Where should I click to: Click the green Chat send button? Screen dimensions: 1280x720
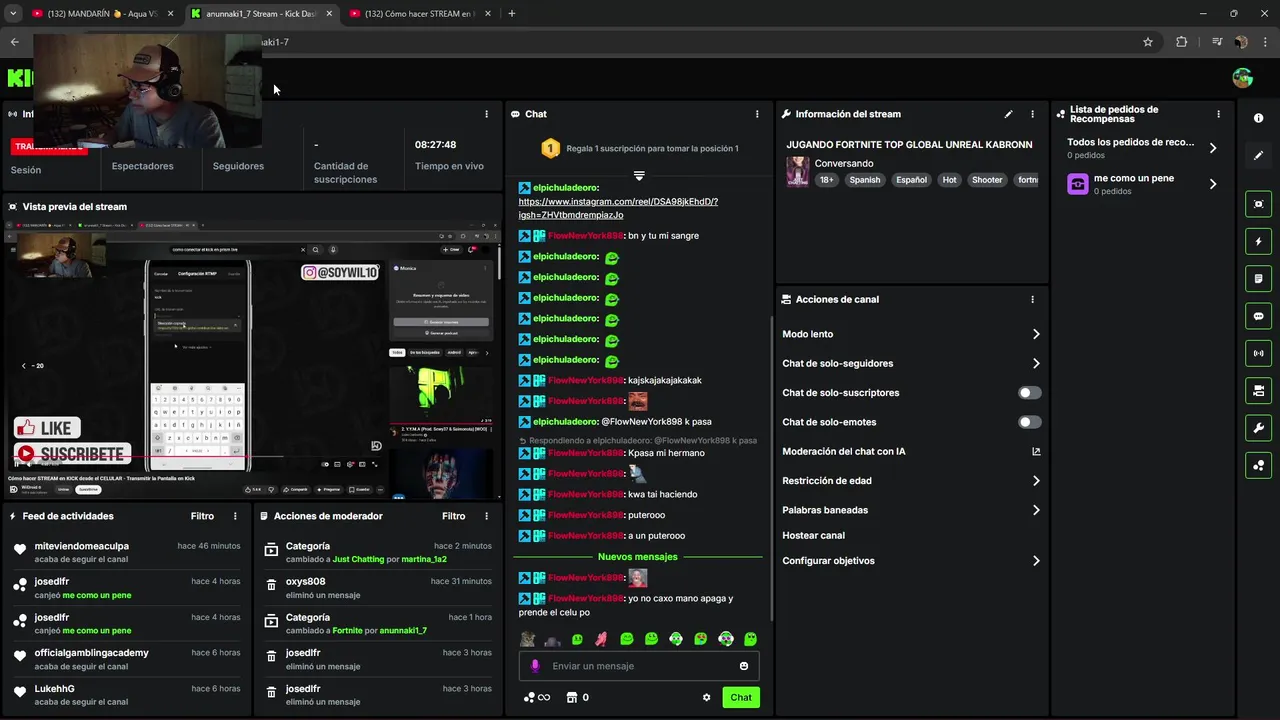(741, 698)
